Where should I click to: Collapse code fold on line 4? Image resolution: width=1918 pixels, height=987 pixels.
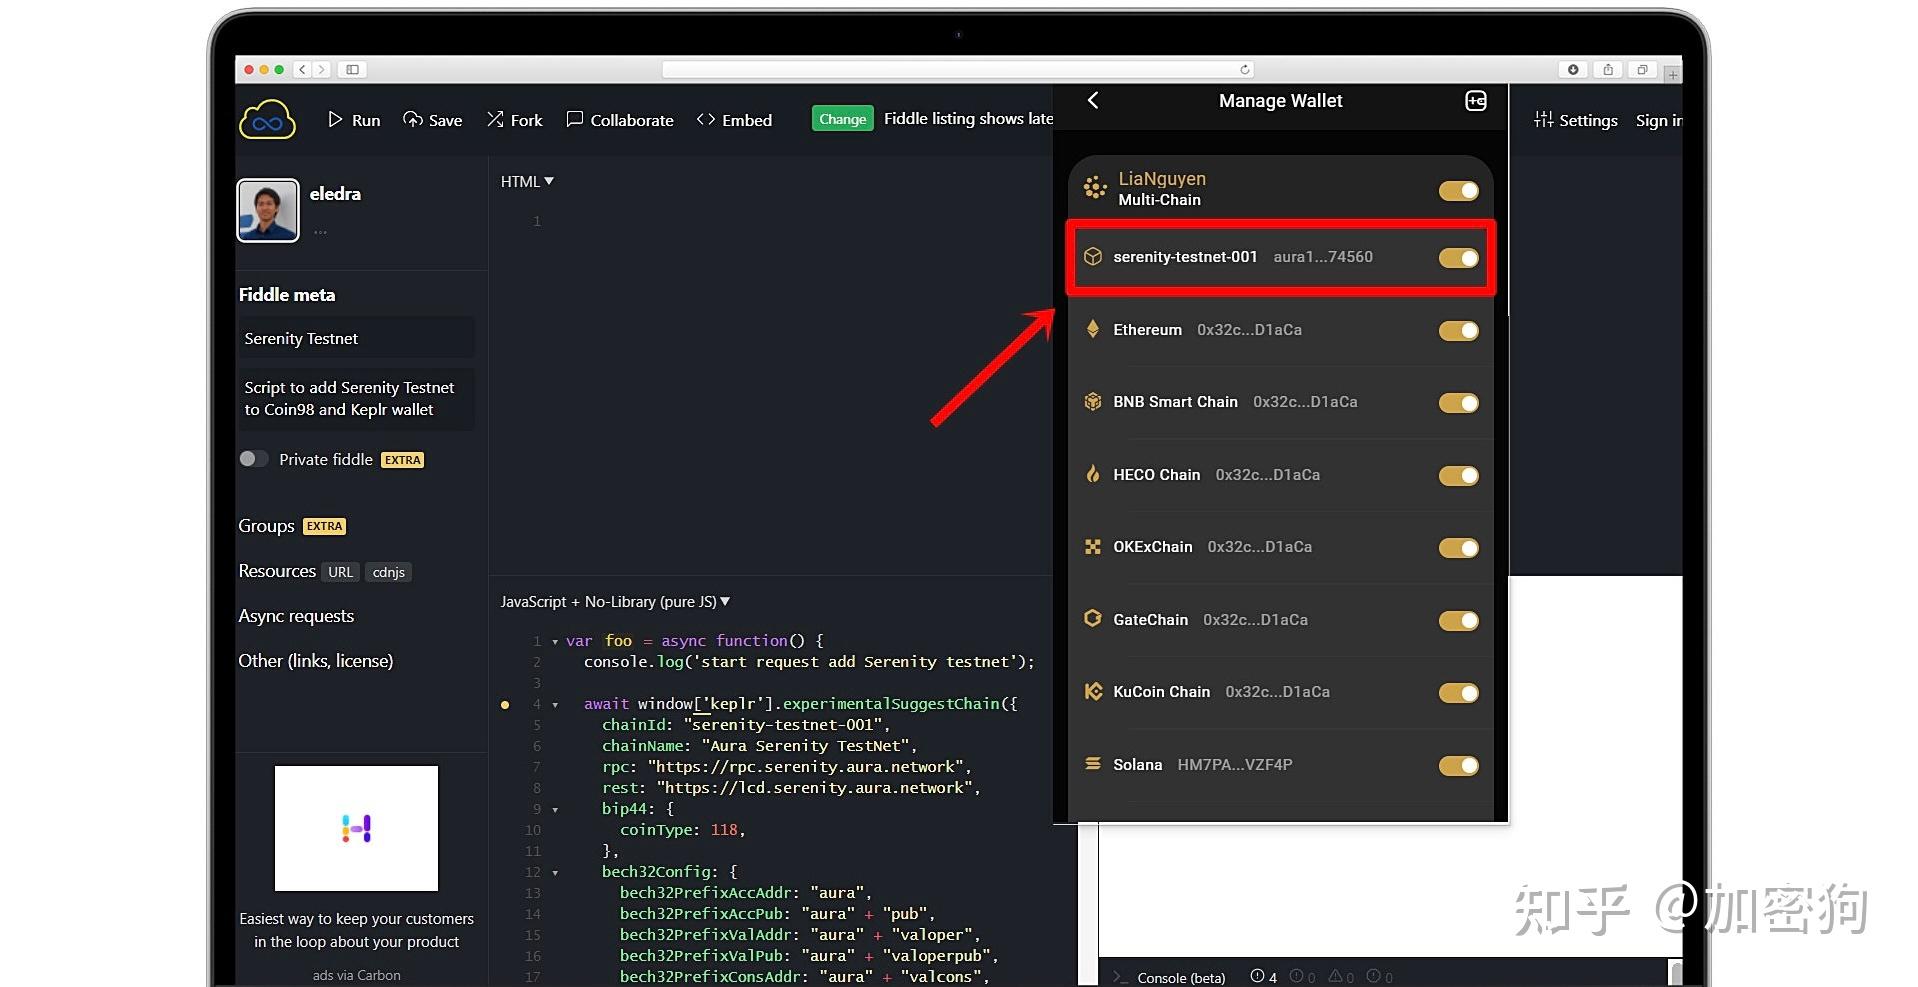tap(555, 705)
